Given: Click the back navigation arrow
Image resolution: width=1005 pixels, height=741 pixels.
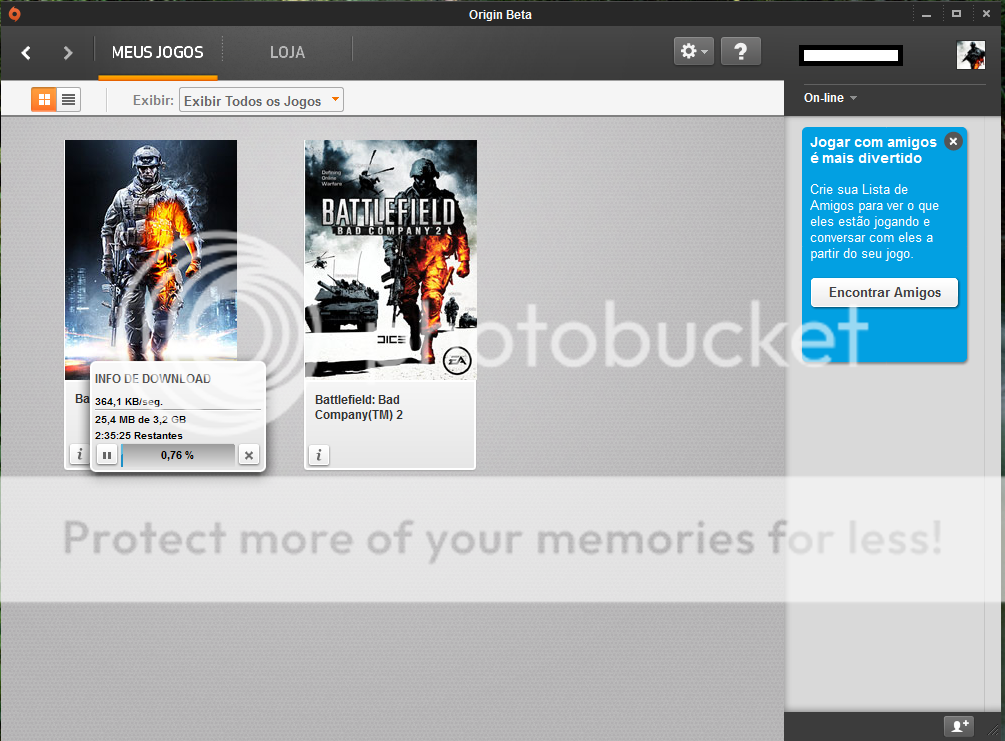Looking at the screenshot, I should pos(26,52).
